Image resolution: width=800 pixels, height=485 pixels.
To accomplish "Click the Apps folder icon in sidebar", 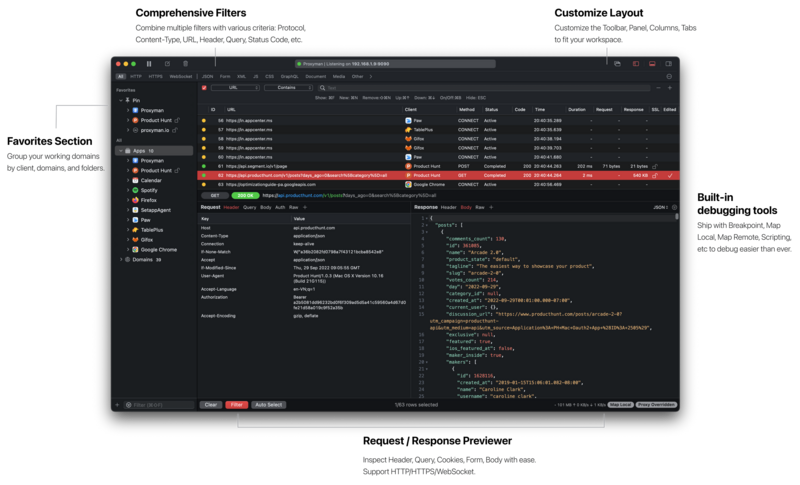I will (128, 151).
